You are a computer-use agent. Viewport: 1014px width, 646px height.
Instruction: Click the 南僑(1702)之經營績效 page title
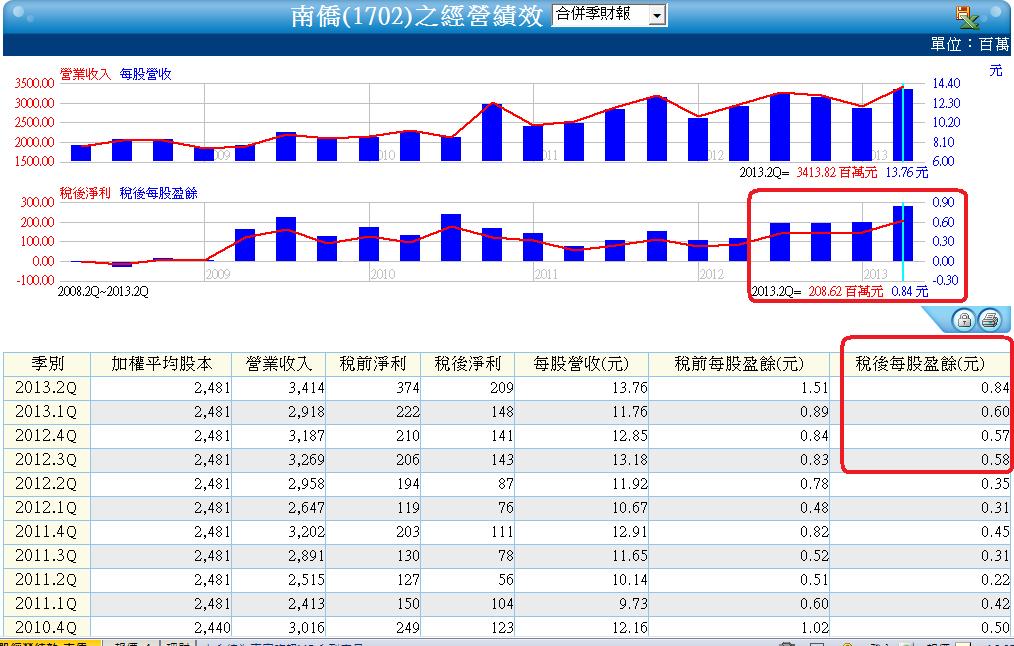click(x=417, y=16)
